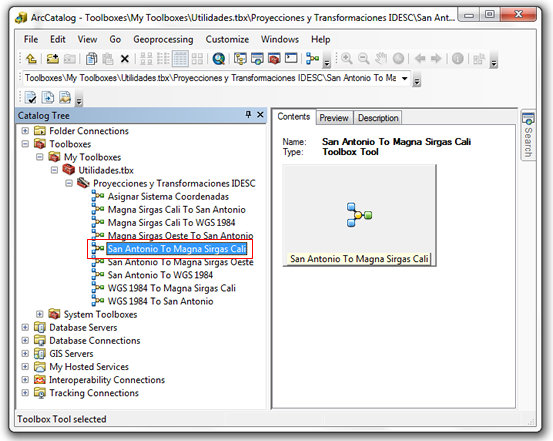The image size is (553, 441).
Task: Switch to the Preview tab
Action: [334, 118]
